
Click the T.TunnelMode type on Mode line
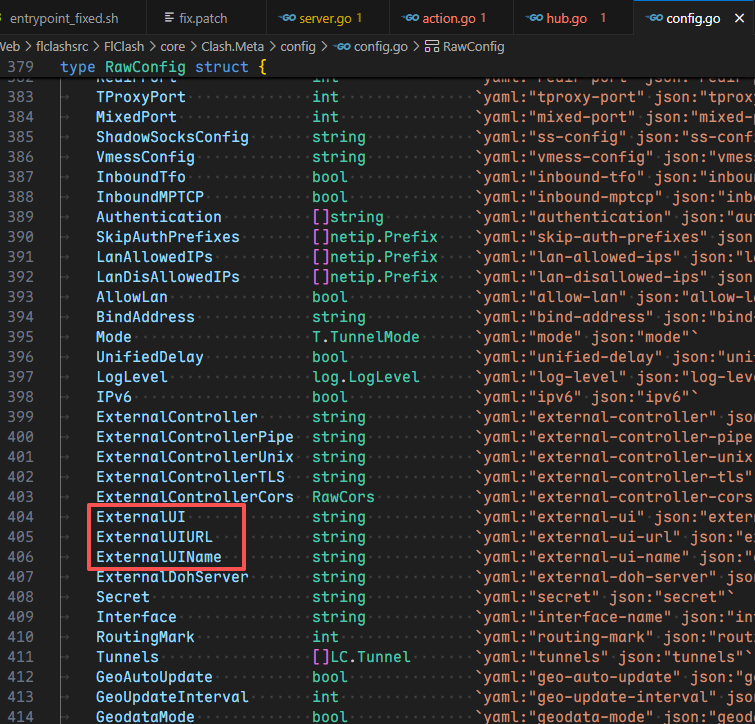(x=366, y=337)
